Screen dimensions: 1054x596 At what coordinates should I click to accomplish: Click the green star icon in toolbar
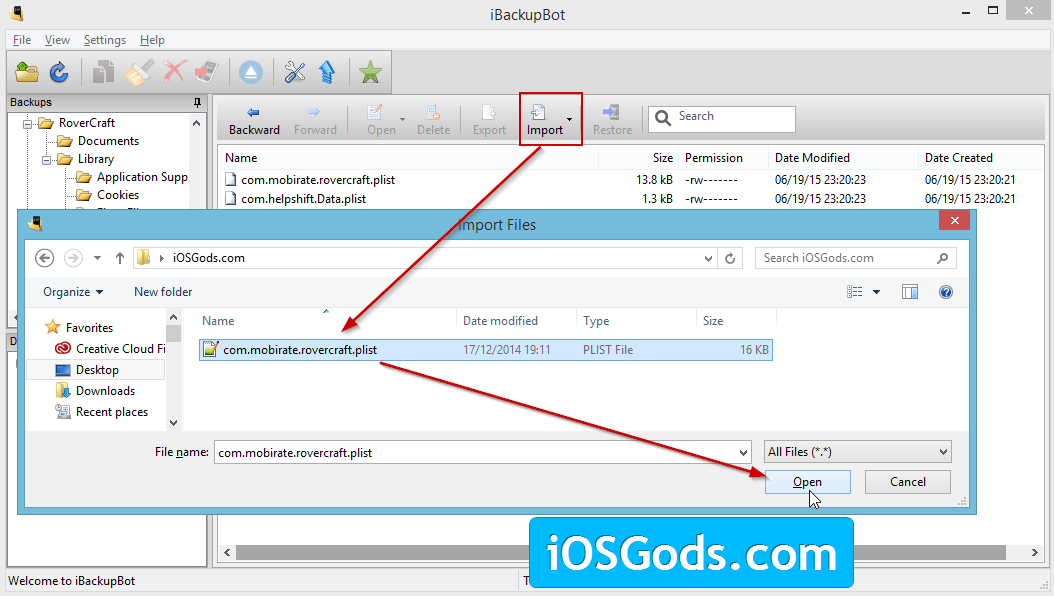pos(370,72)
